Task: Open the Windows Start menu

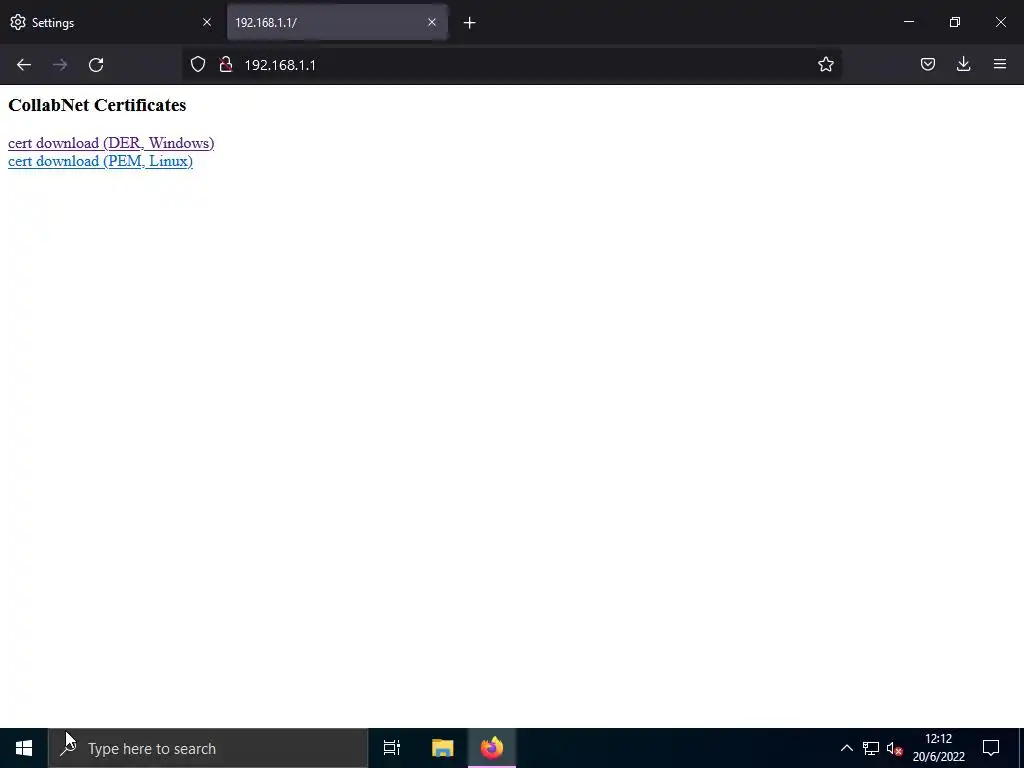Action: click(24, 748)
